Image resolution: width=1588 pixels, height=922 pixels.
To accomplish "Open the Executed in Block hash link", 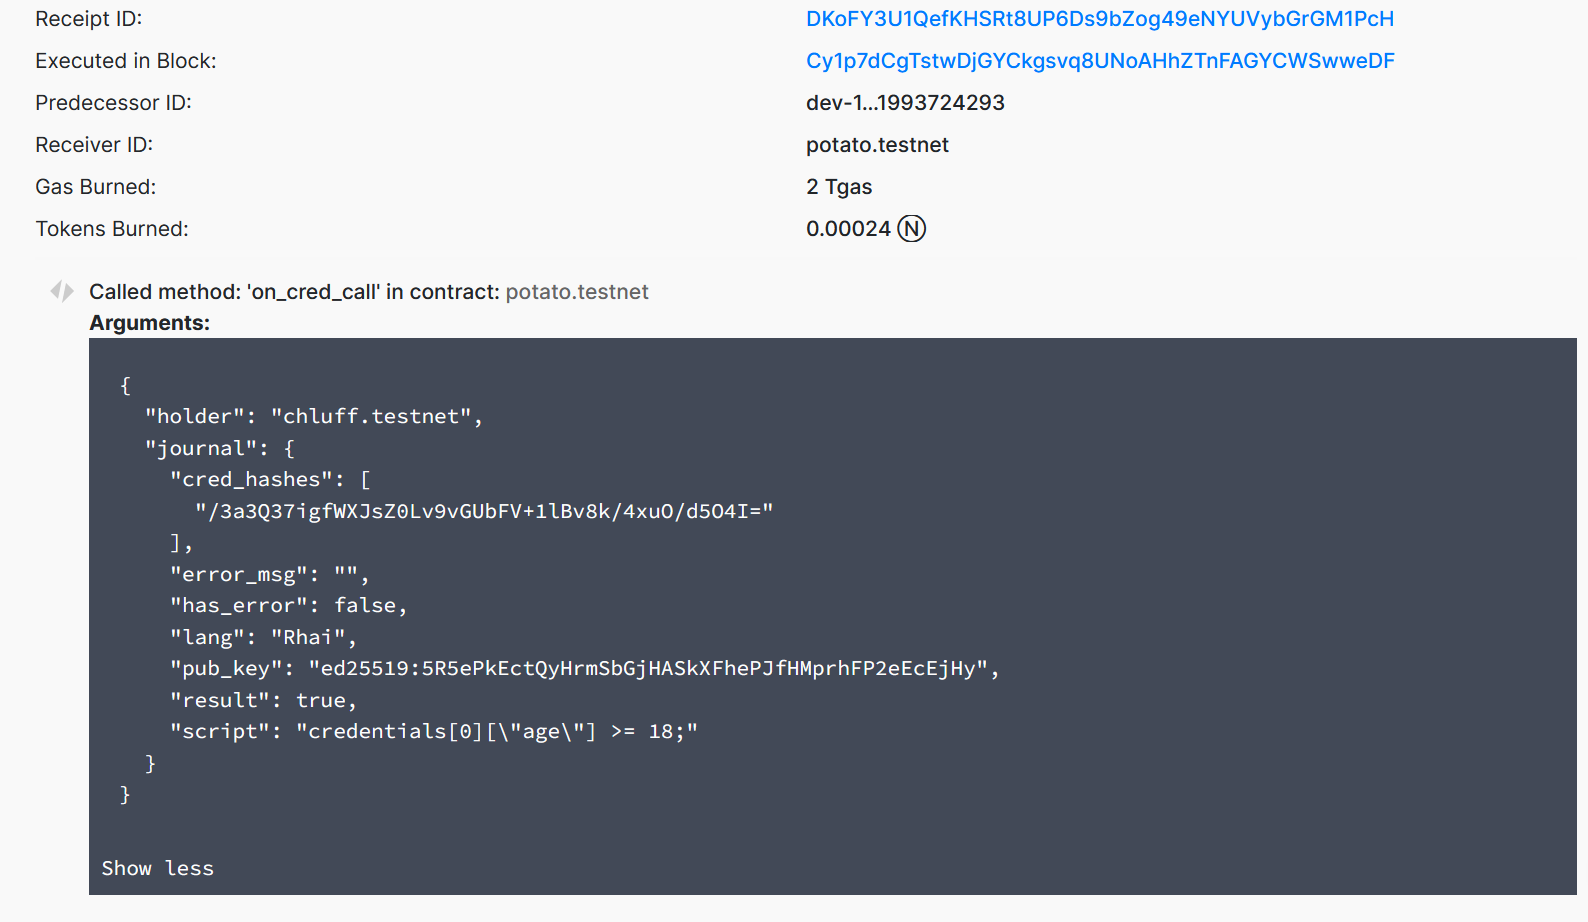I will click(x=1099, y=61).
